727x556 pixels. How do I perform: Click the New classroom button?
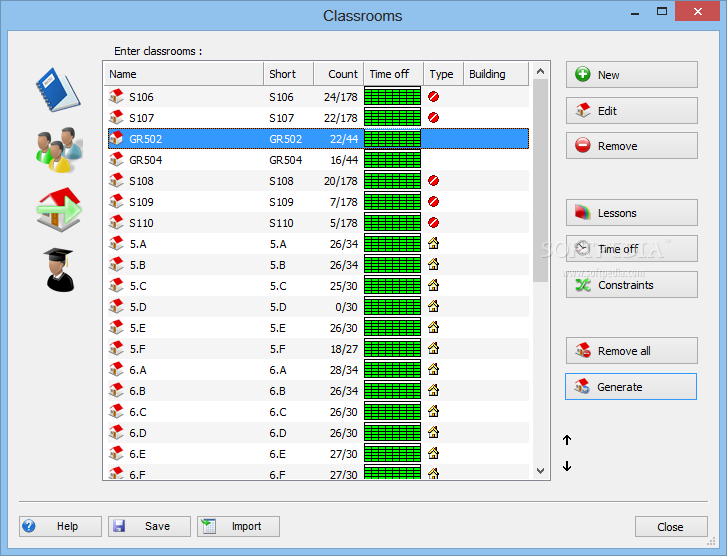(x=631, y=75)
